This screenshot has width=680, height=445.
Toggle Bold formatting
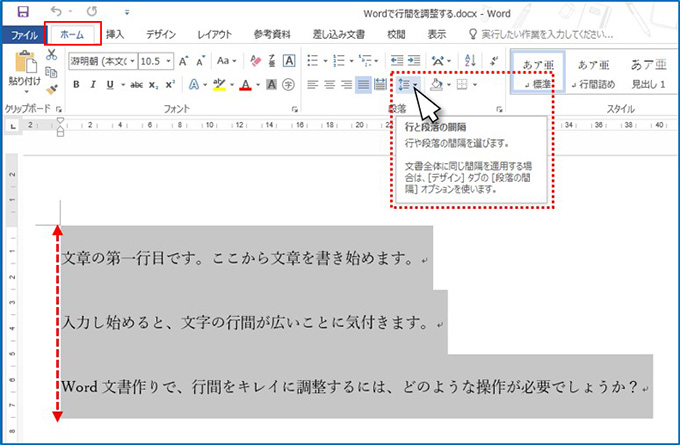[x=76, y=85]
